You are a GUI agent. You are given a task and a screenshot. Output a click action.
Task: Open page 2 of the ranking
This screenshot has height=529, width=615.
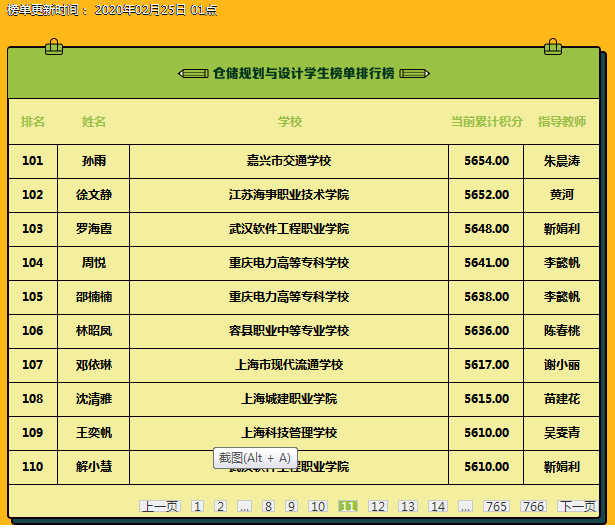[x=221, y=507]
